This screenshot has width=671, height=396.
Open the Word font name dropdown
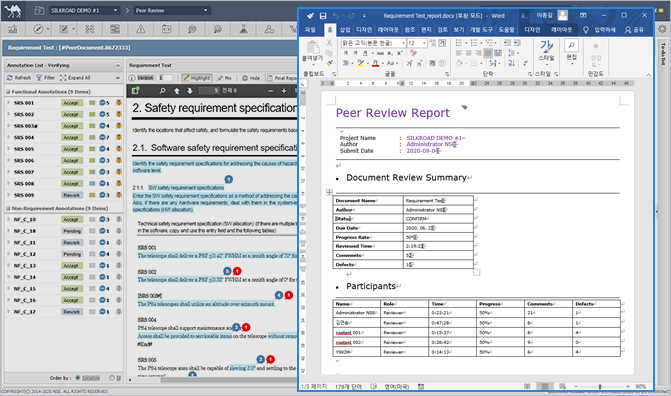coord(403,43)
